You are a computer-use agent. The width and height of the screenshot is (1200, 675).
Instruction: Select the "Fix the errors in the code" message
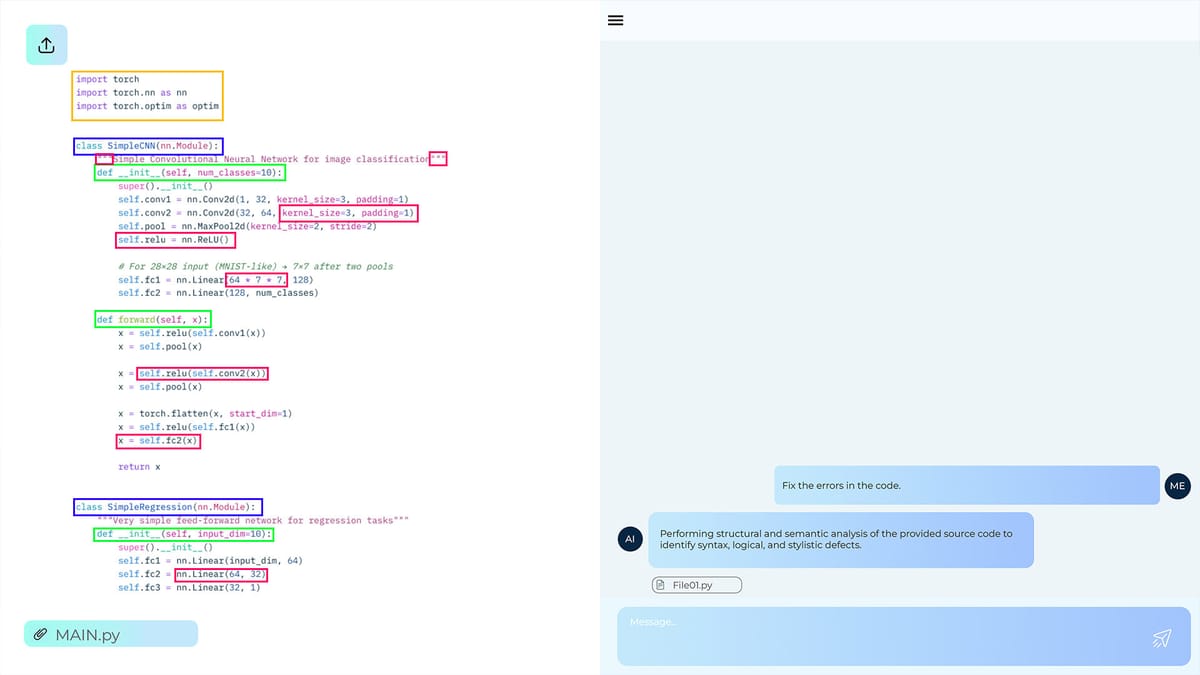(966, 486)
